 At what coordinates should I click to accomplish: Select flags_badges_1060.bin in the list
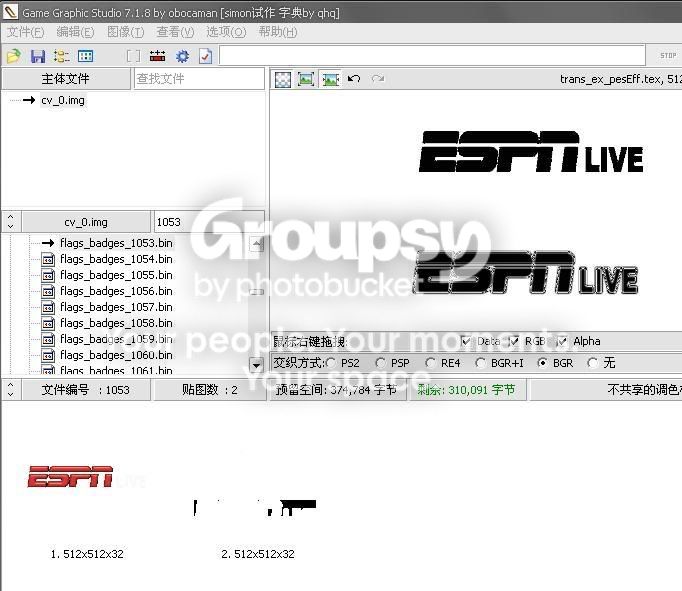point(116,355)
